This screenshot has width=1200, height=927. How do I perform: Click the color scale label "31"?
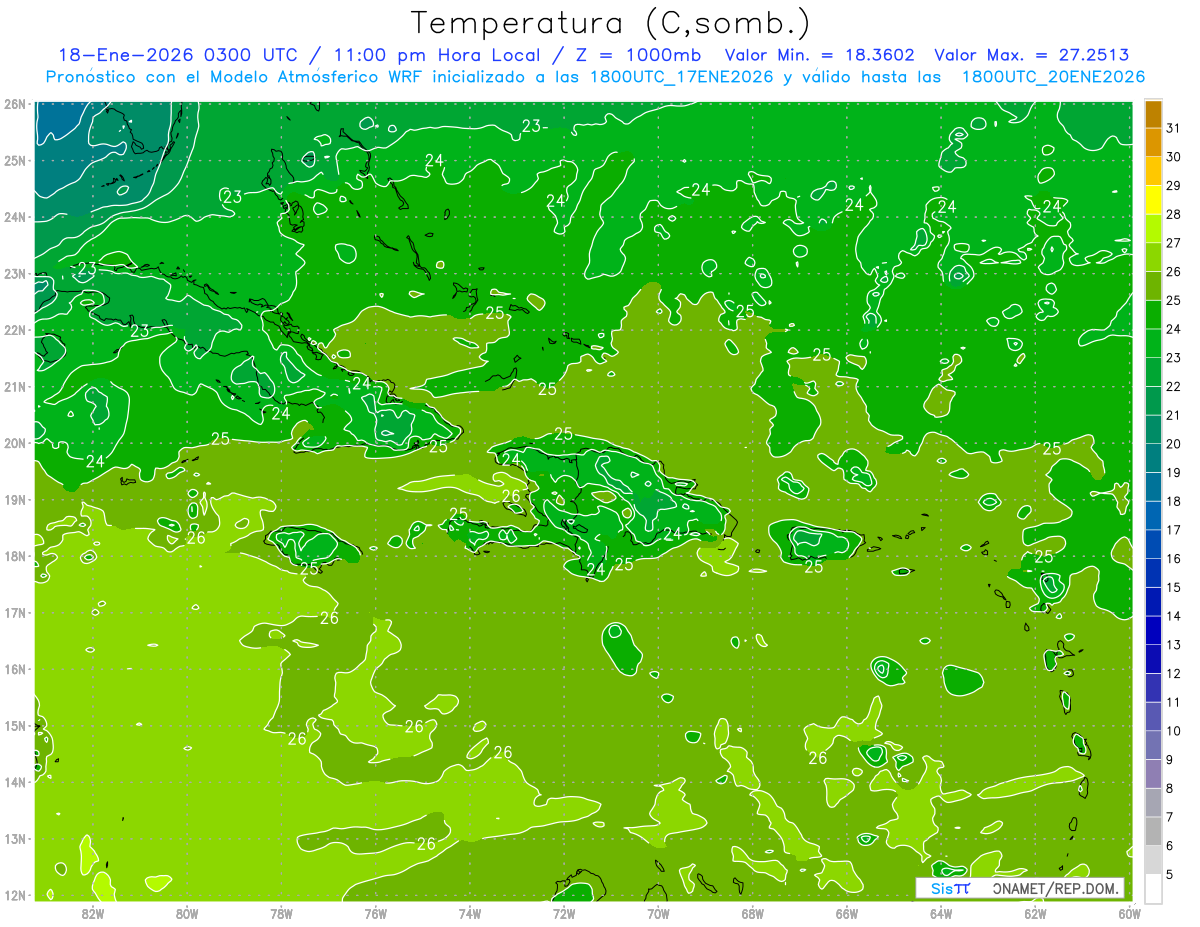pos(1173,128)
